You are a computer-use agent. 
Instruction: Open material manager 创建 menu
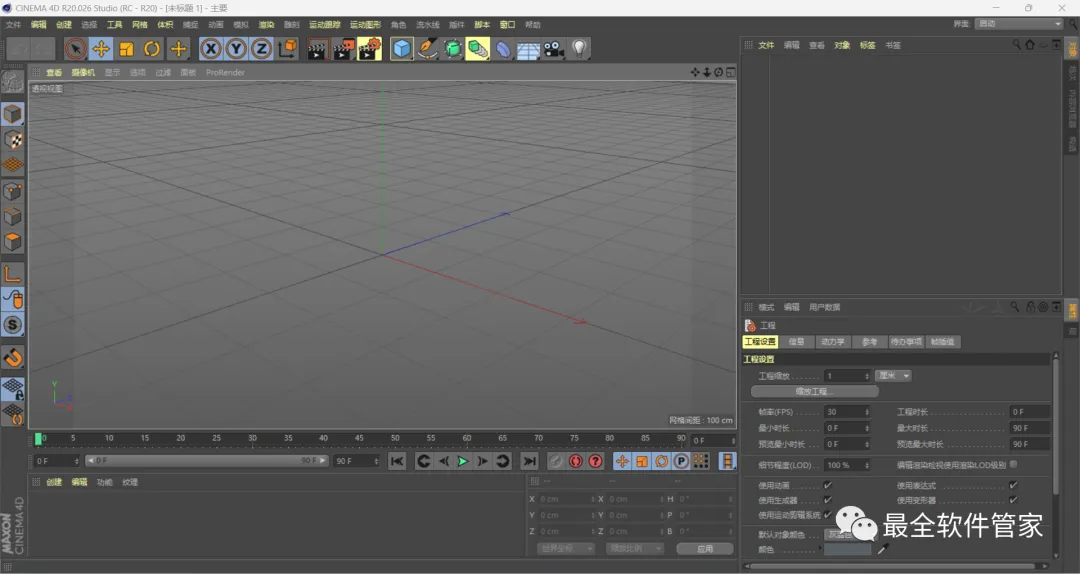coord(54,482)
